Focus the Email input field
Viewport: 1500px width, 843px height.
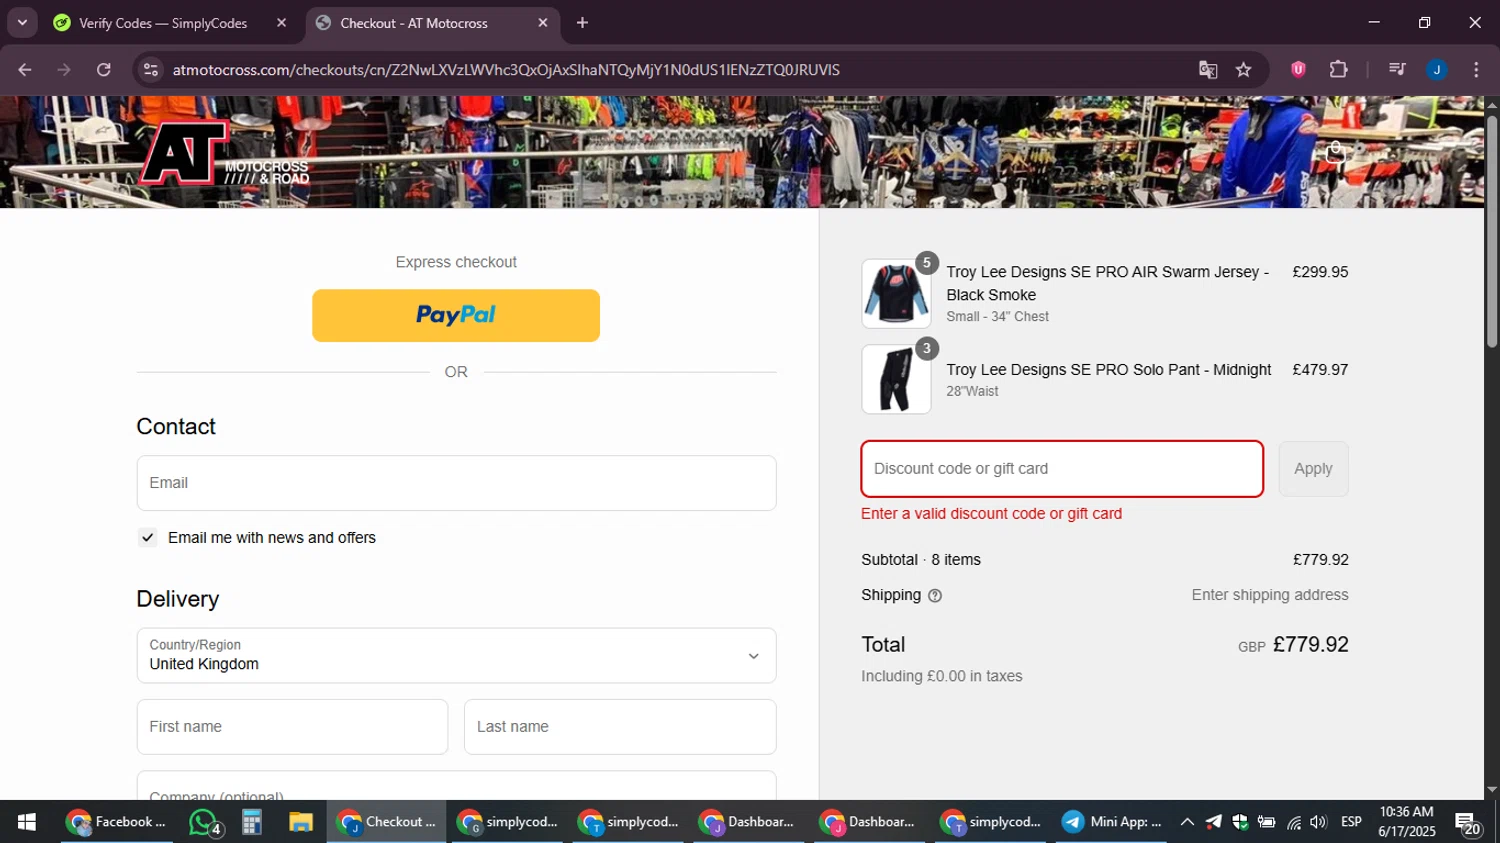tap(456, 483)
